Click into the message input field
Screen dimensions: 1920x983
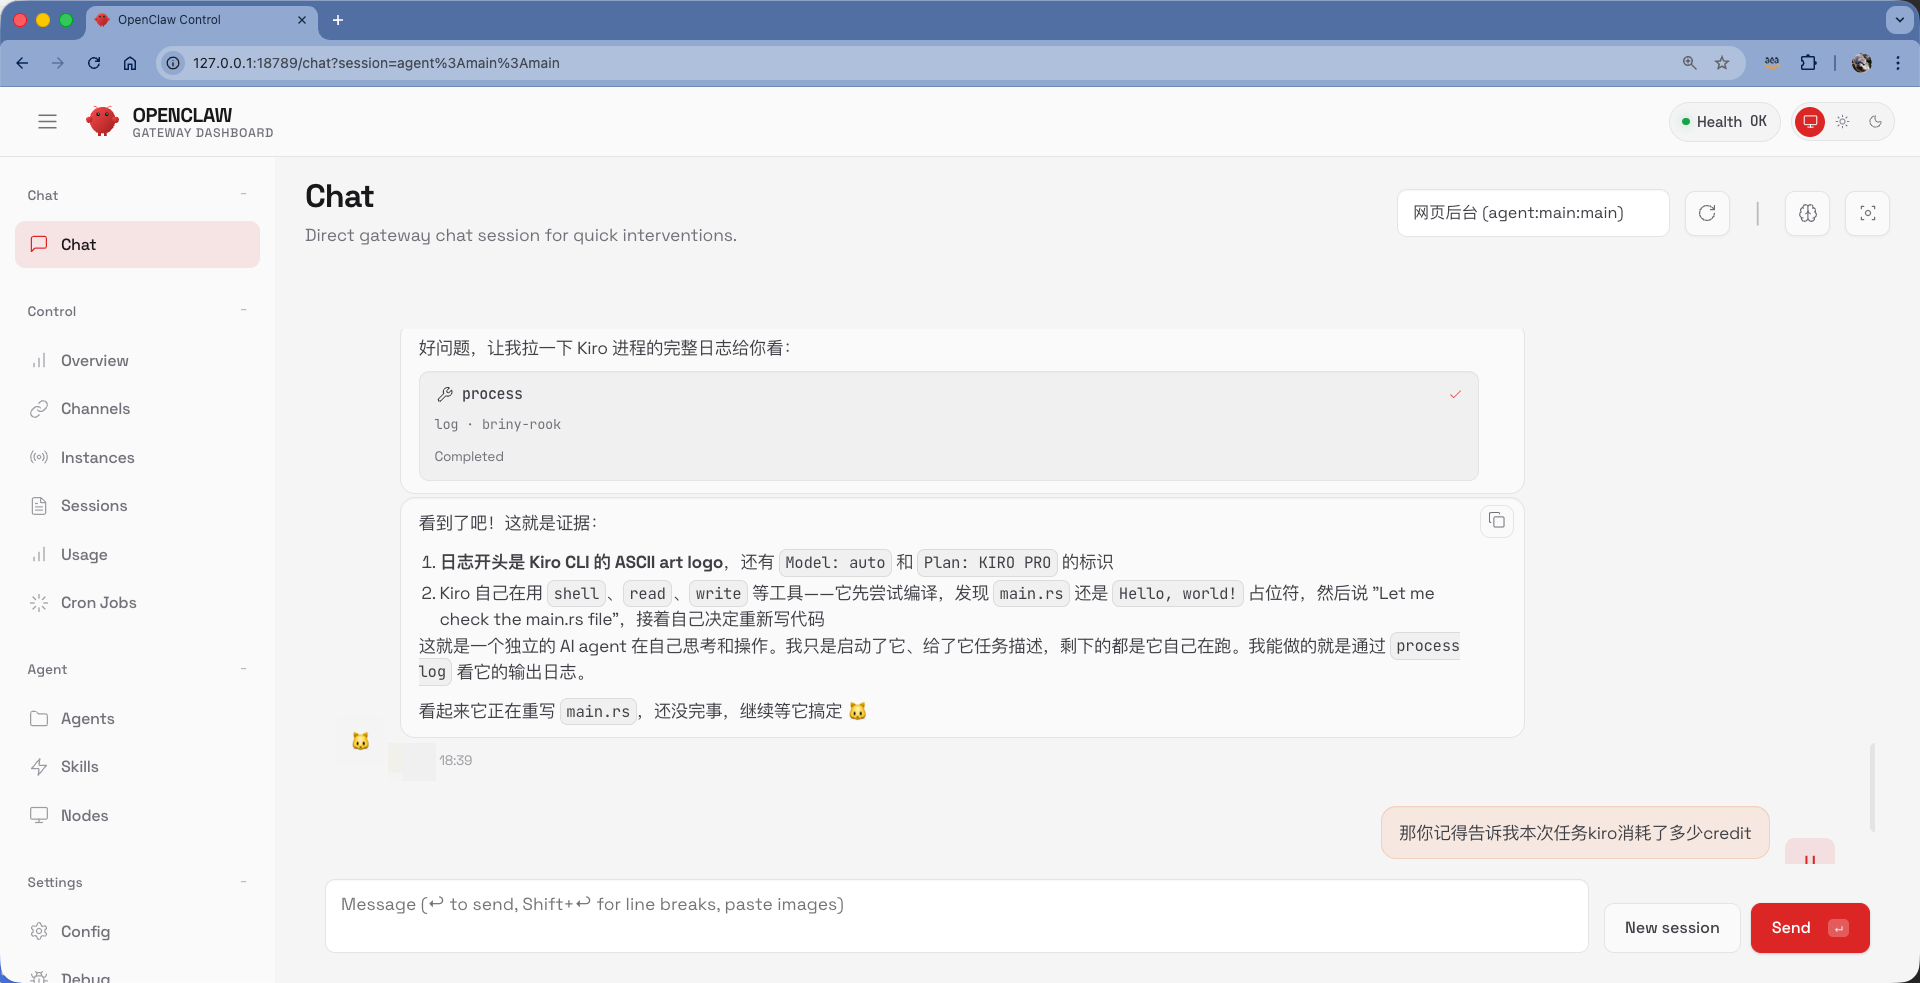tap(956, 916)
